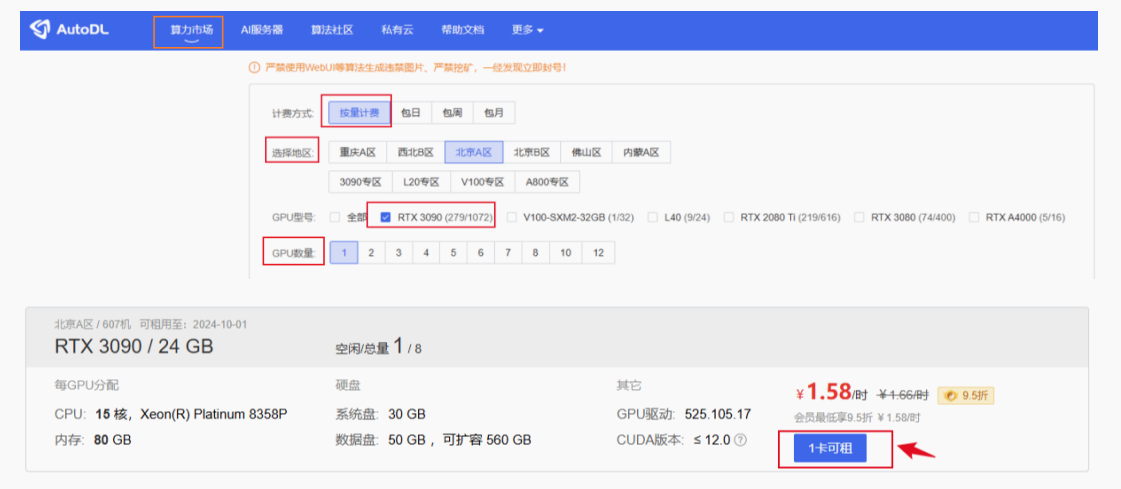Click the ¥1.58/时 price
The height and width of the screenshot is (489, 1121).
pos(831,392)
